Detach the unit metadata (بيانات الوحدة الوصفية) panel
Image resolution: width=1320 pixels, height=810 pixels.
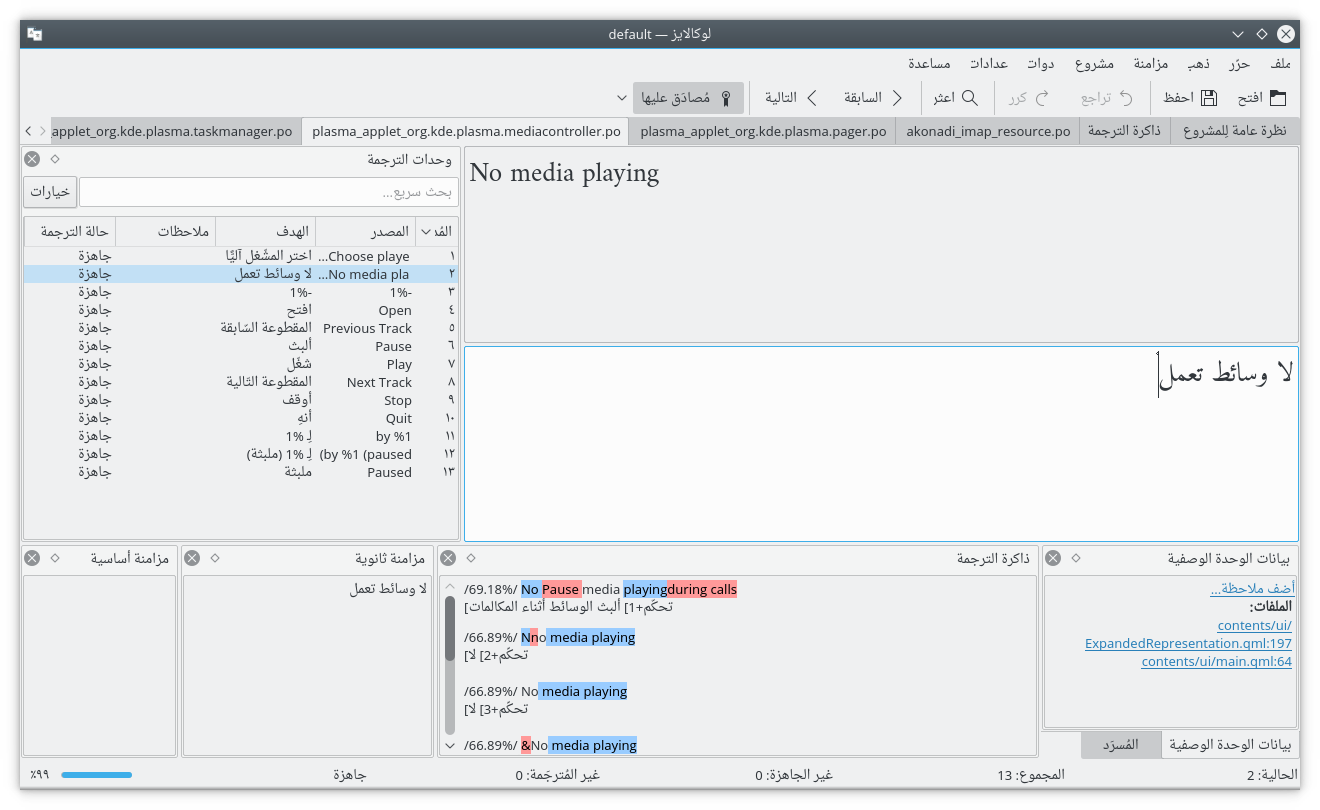(x=1075, y=558)
